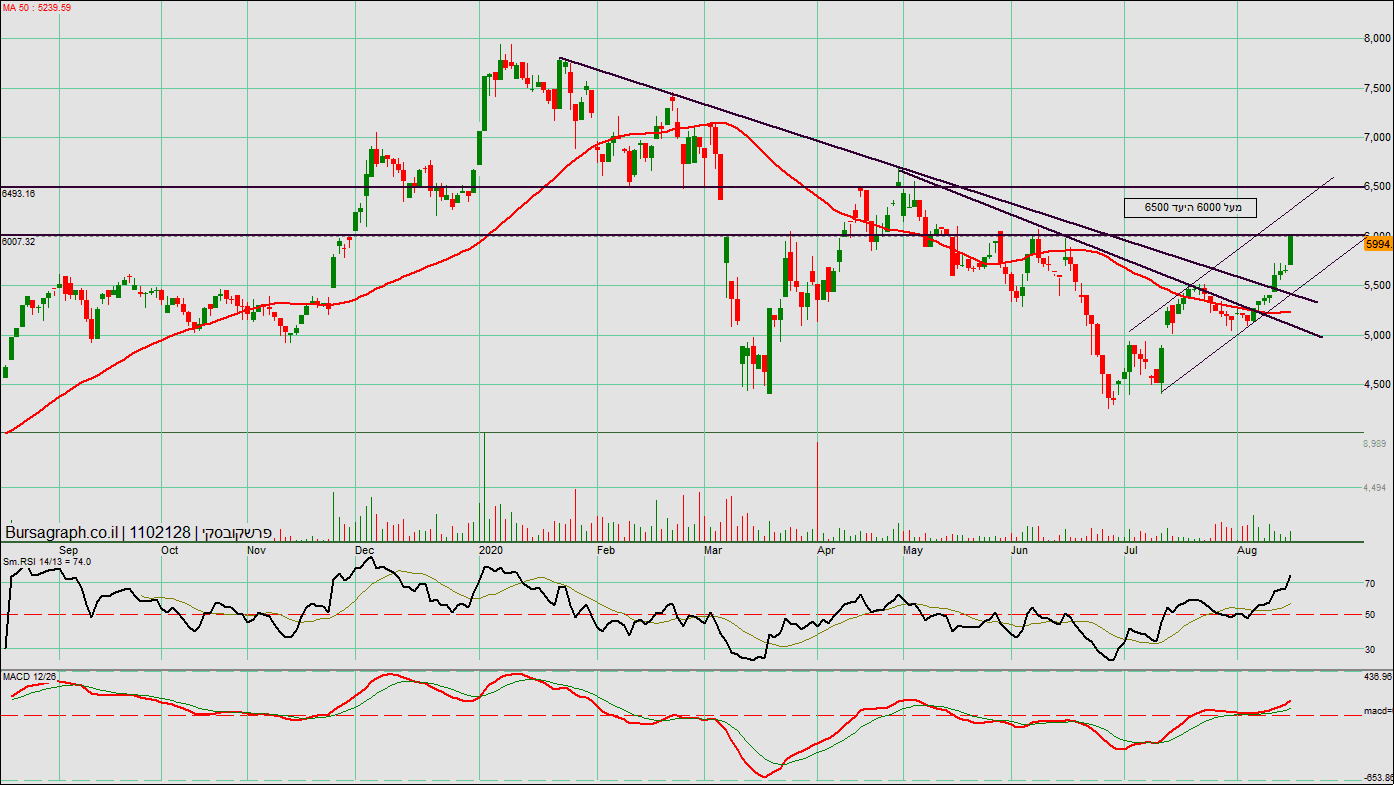Select the Mar label on the time axis
The width and height of the screenshot is (1394, 785).
(x=714, y=550)
